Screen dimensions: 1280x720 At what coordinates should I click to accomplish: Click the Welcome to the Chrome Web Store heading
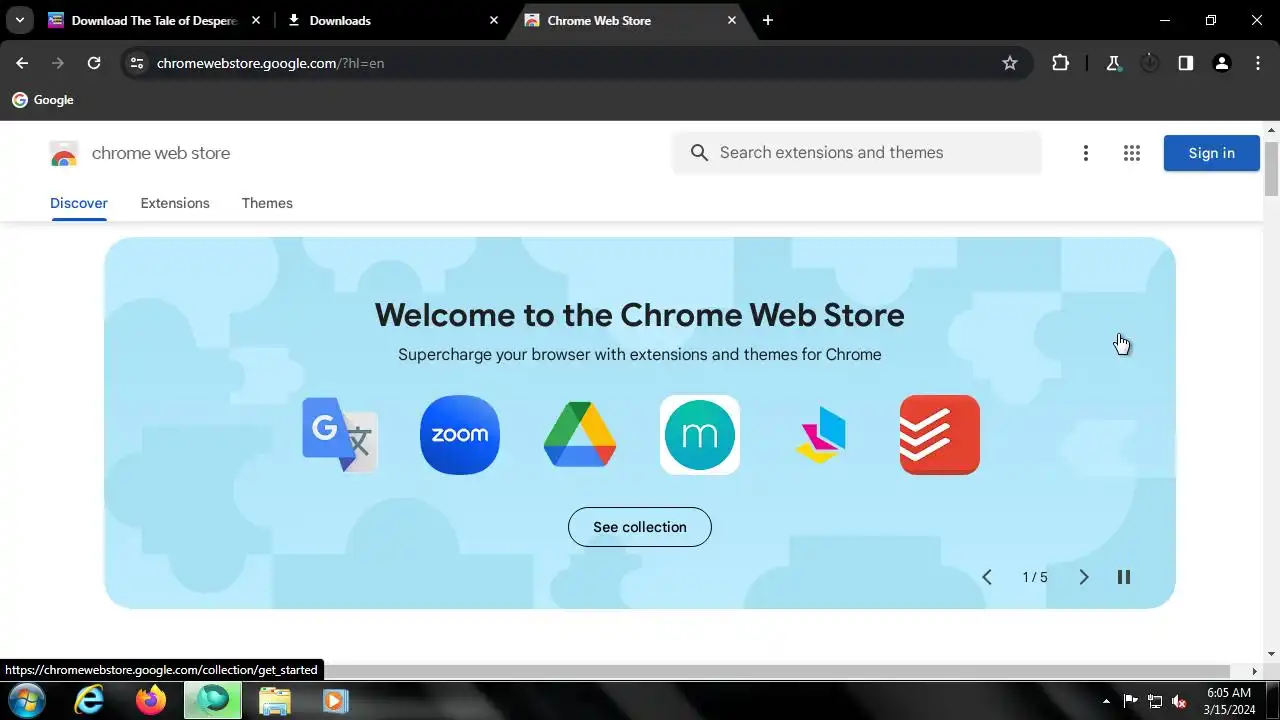click(x=640, y=315)
